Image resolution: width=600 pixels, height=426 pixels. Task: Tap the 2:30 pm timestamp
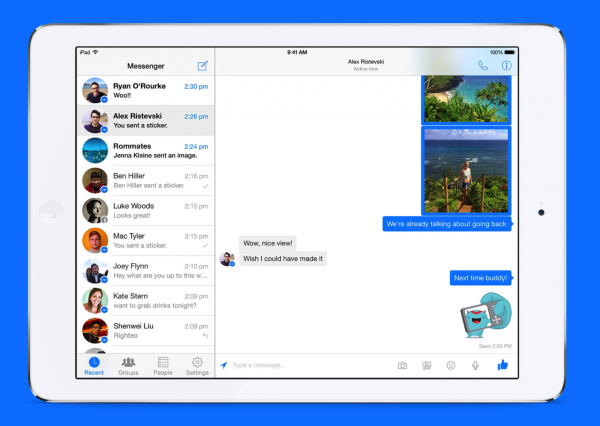point(196,87)
